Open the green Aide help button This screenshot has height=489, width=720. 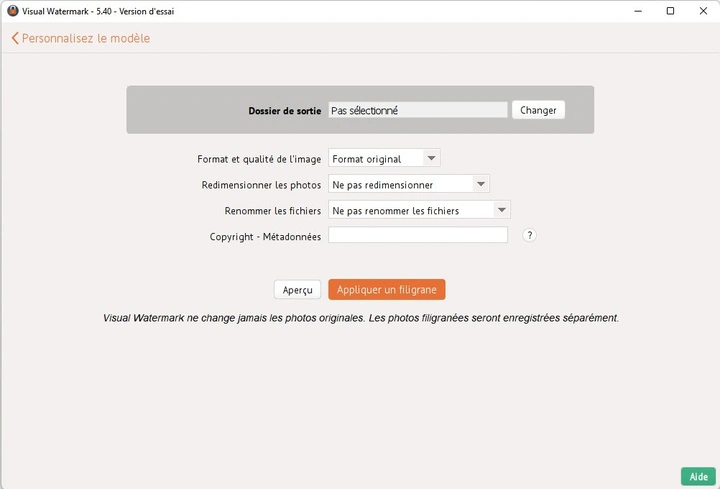pos(698,477)
